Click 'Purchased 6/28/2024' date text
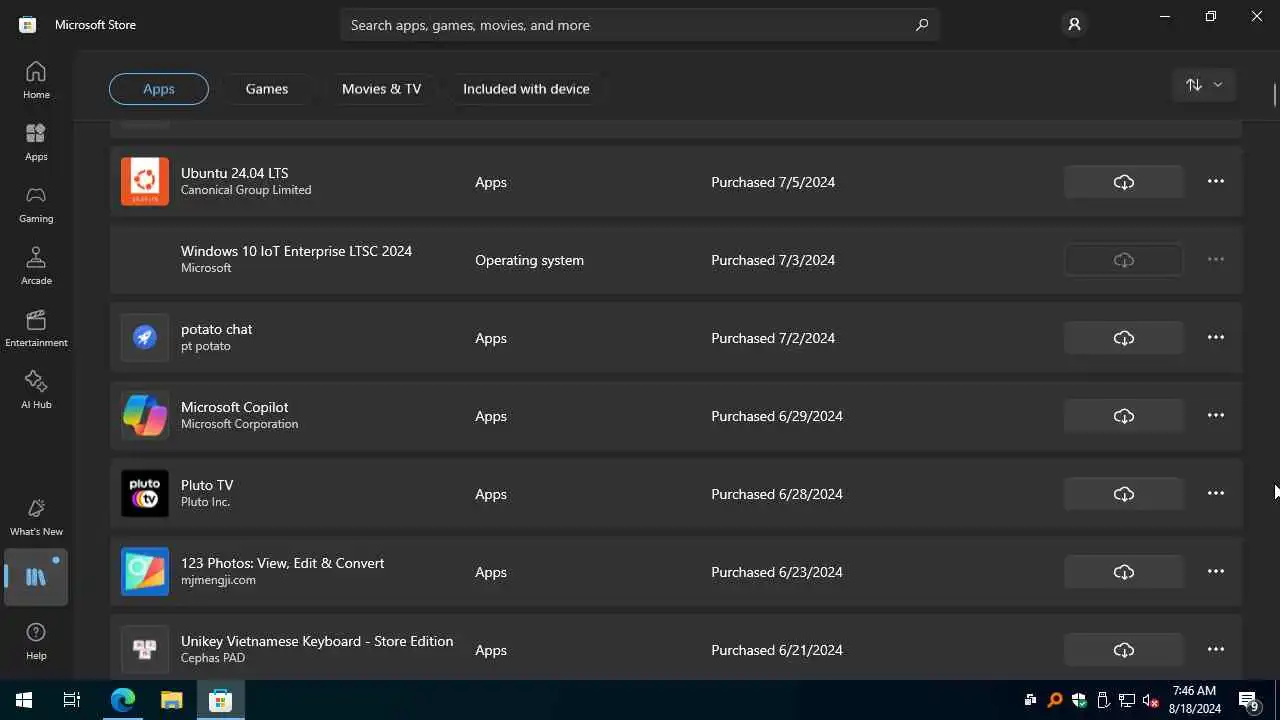The width and height of the screenshot is (1280, 720). pyautogui.click(x=777, y=494)
